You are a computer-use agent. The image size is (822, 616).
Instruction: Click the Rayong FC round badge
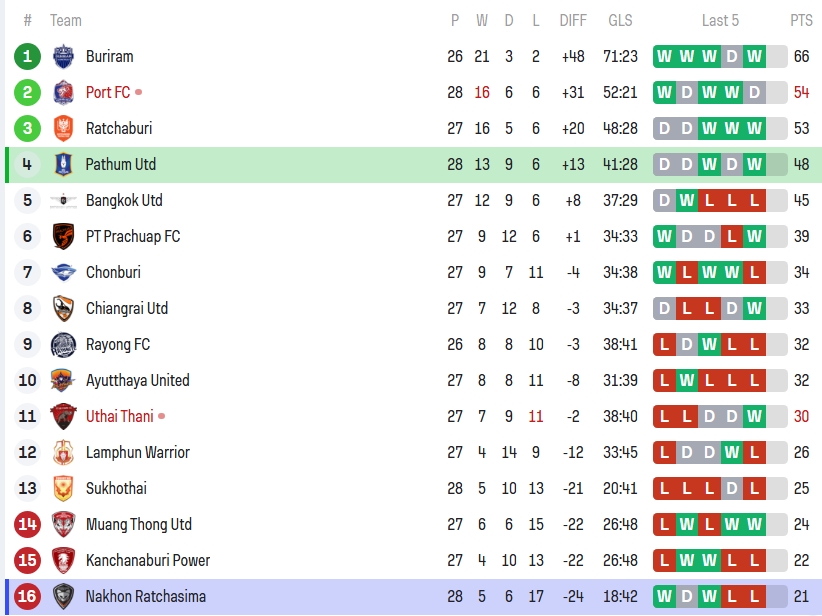pos(63,345)
